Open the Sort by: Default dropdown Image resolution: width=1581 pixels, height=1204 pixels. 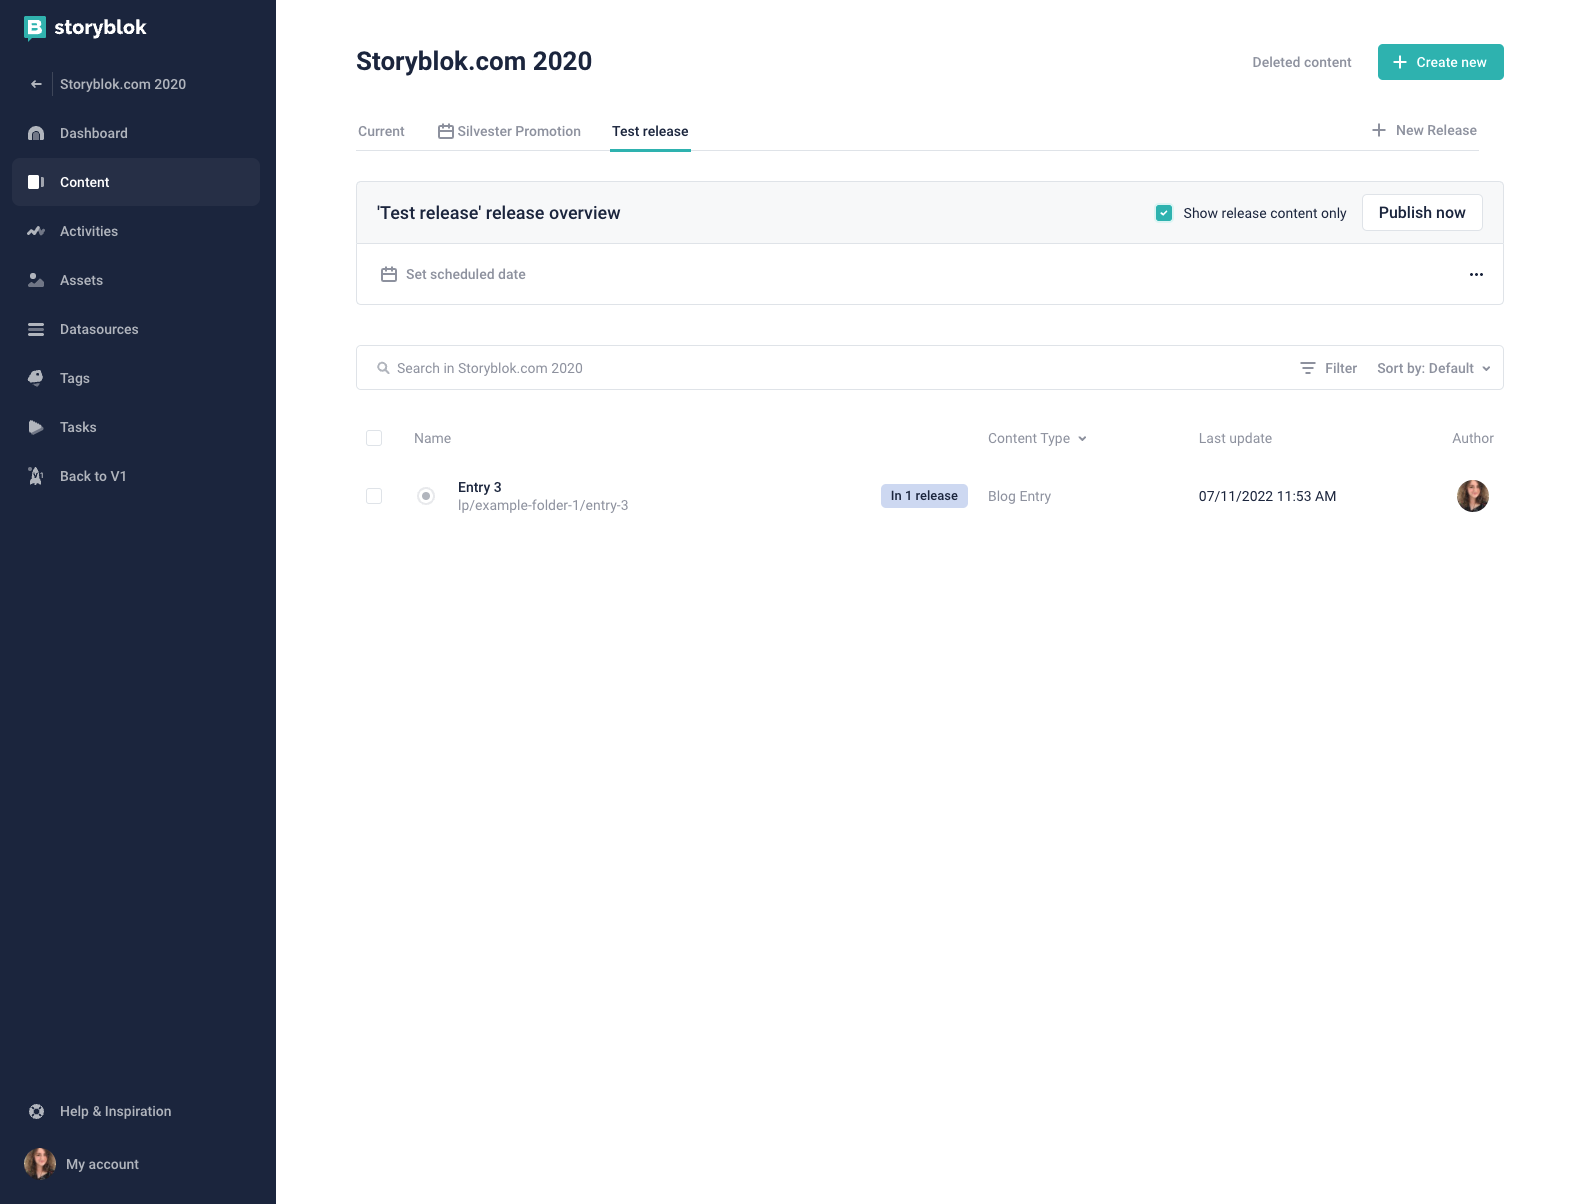[x=1434, y=368]
